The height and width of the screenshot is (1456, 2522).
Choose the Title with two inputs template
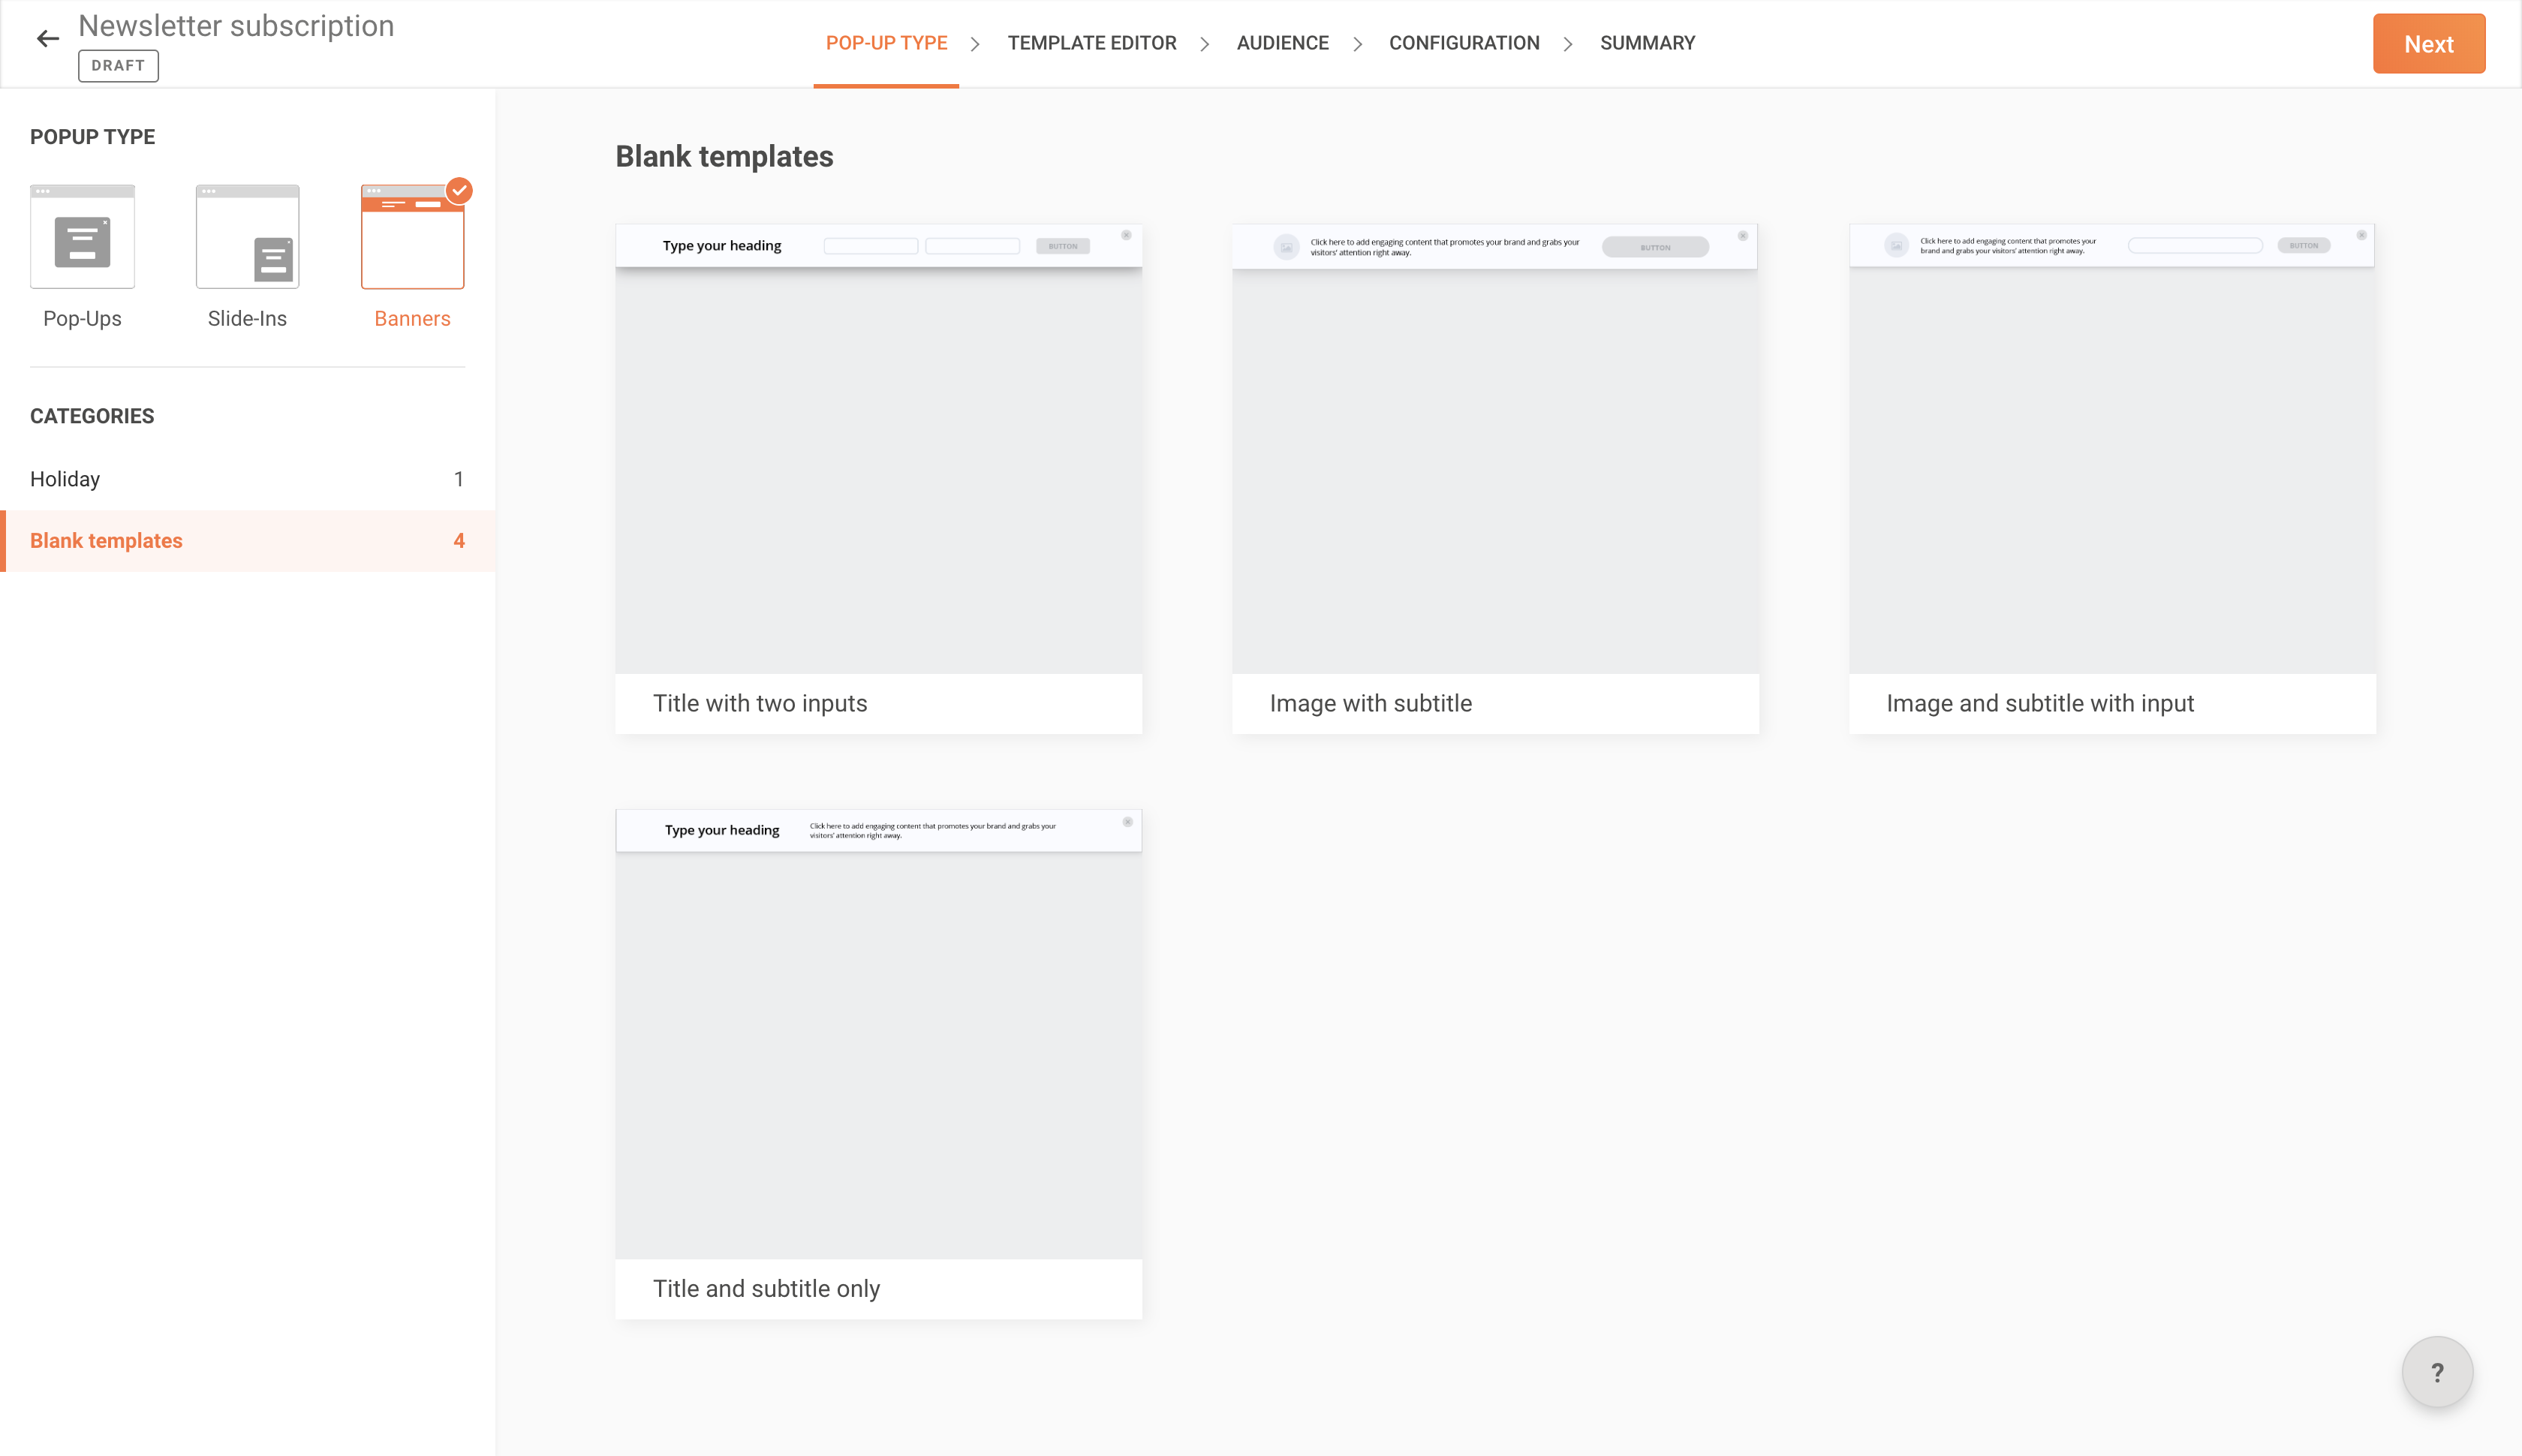pyautogui.click(x=878, y=478)
